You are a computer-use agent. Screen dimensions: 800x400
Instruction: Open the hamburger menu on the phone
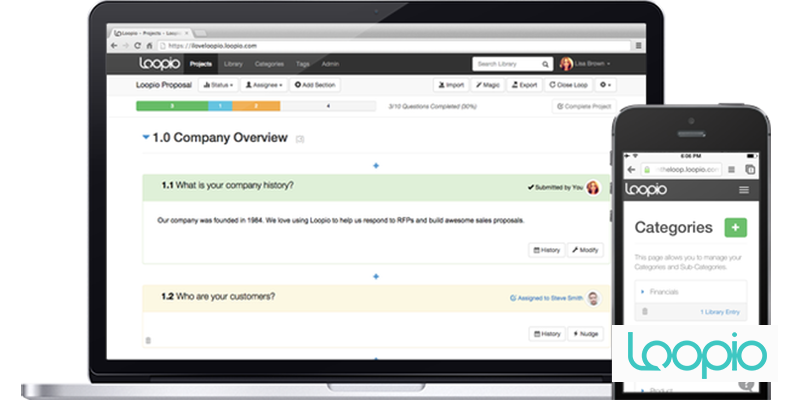coord(743,189)
